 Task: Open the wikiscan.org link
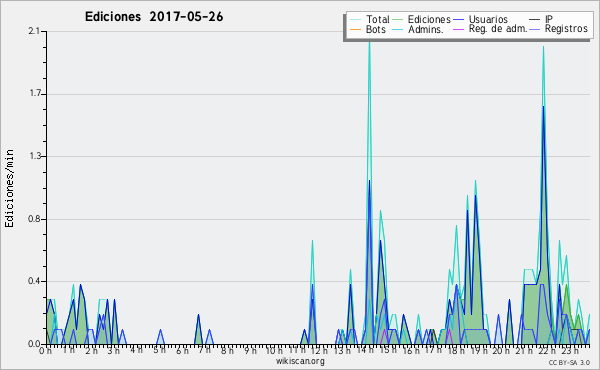300,361
